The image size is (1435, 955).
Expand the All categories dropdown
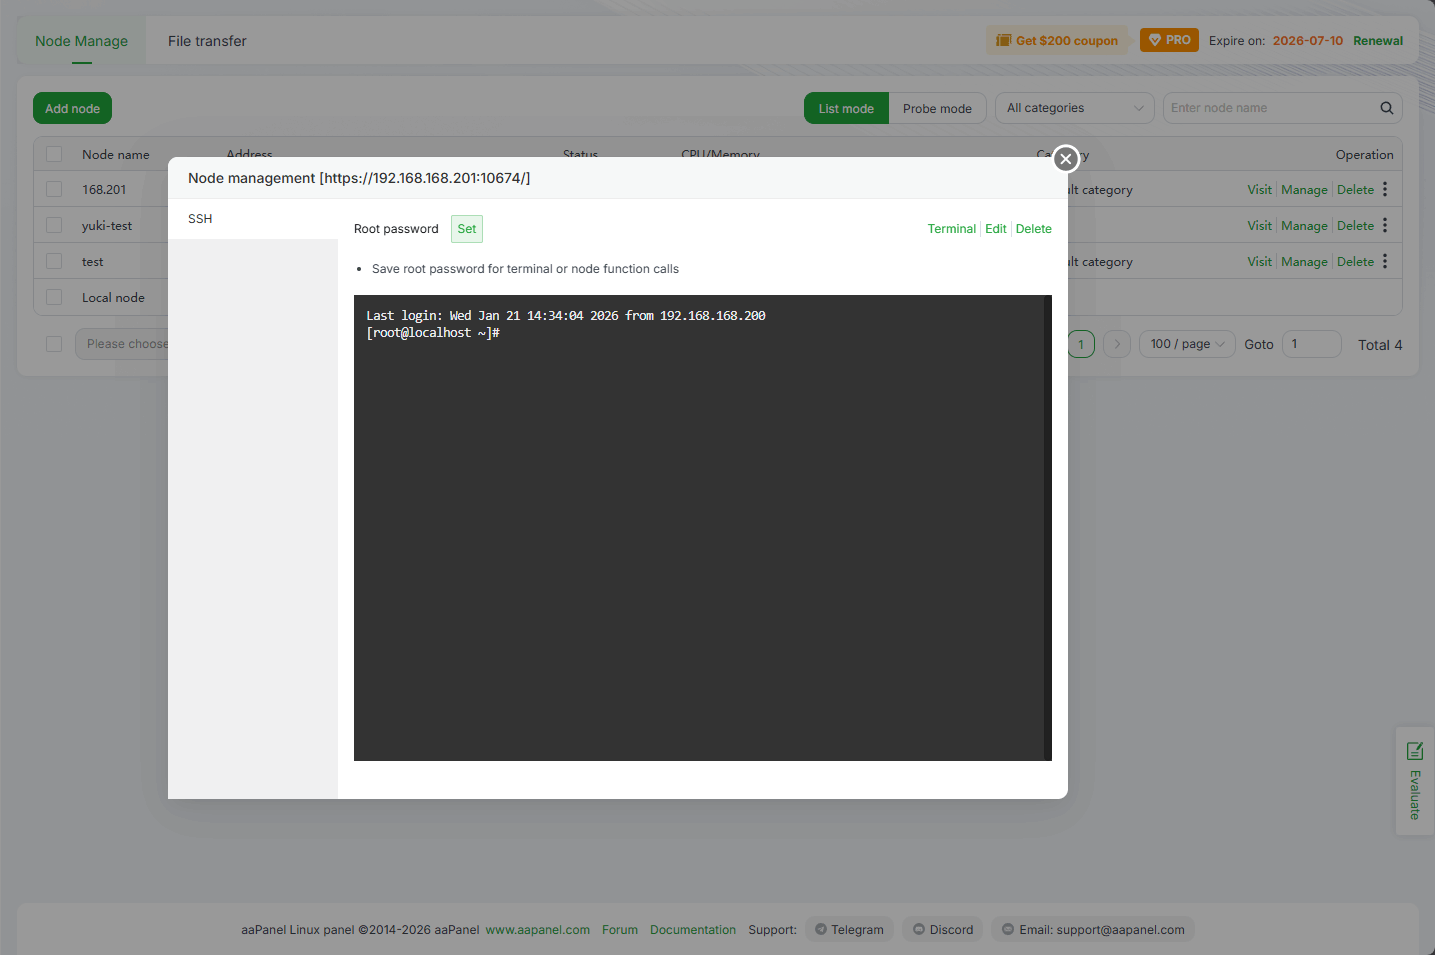tap(1074, 108)
